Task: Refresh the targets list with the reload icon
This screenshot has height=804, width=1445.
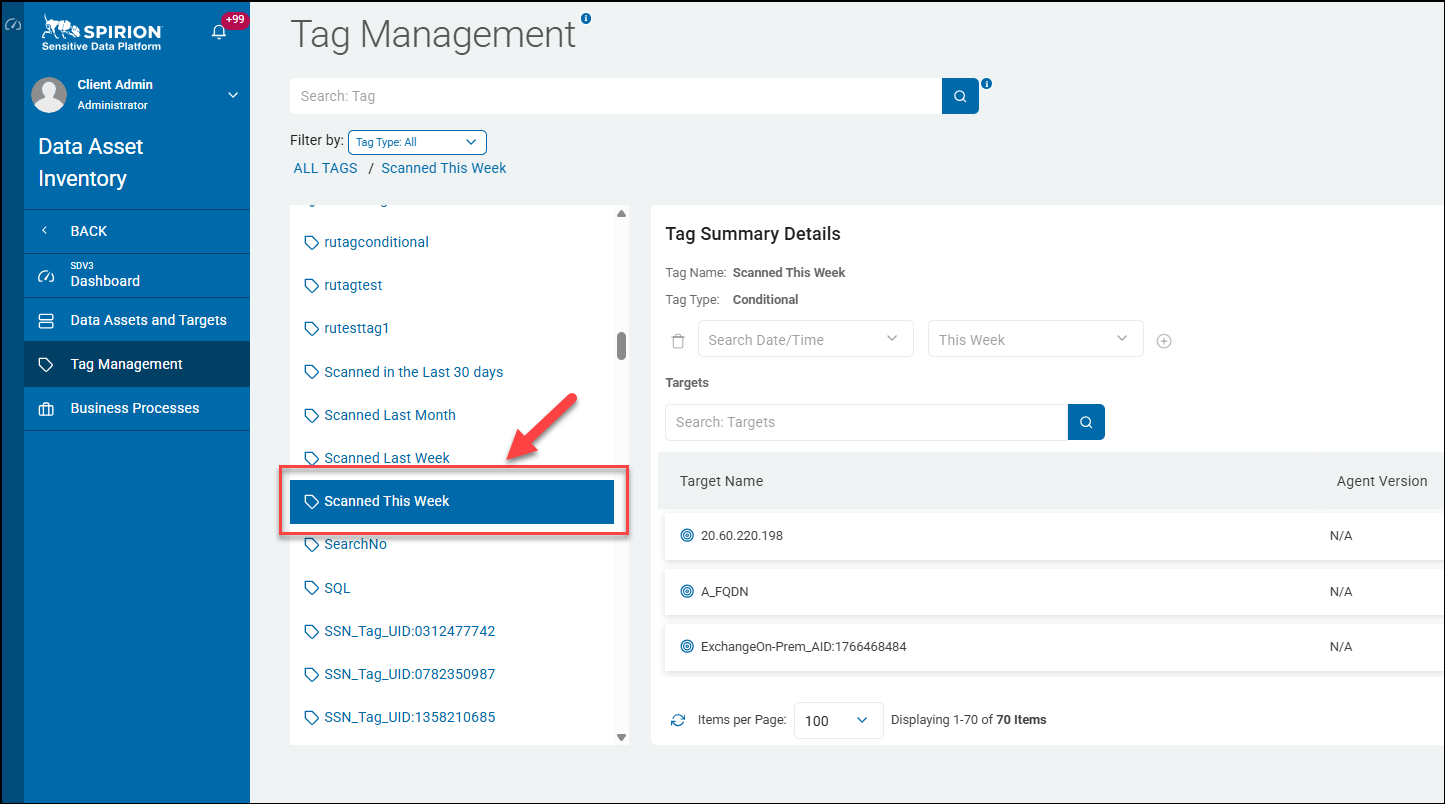Action: point(678,720)
